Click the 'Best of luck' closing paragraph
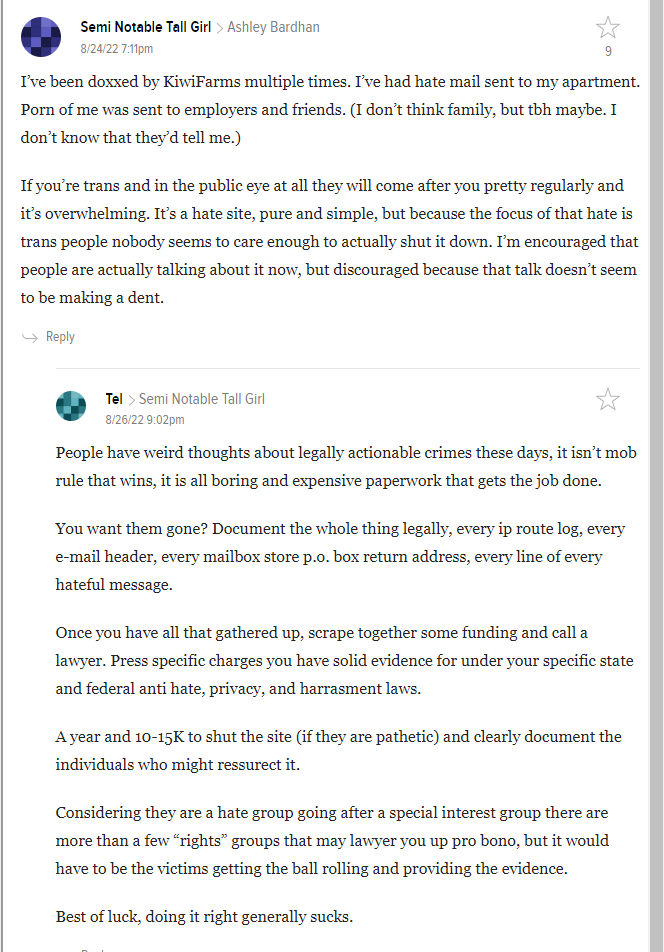 204,917
